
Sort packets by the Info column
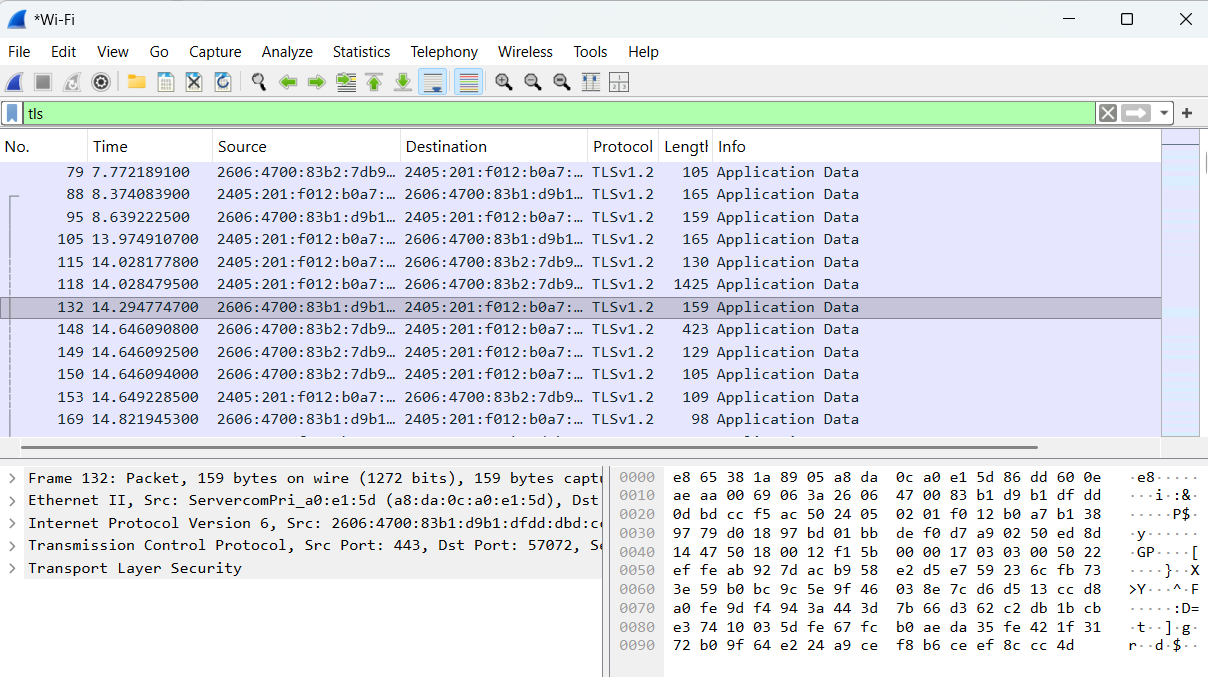[x=936, y=147]
